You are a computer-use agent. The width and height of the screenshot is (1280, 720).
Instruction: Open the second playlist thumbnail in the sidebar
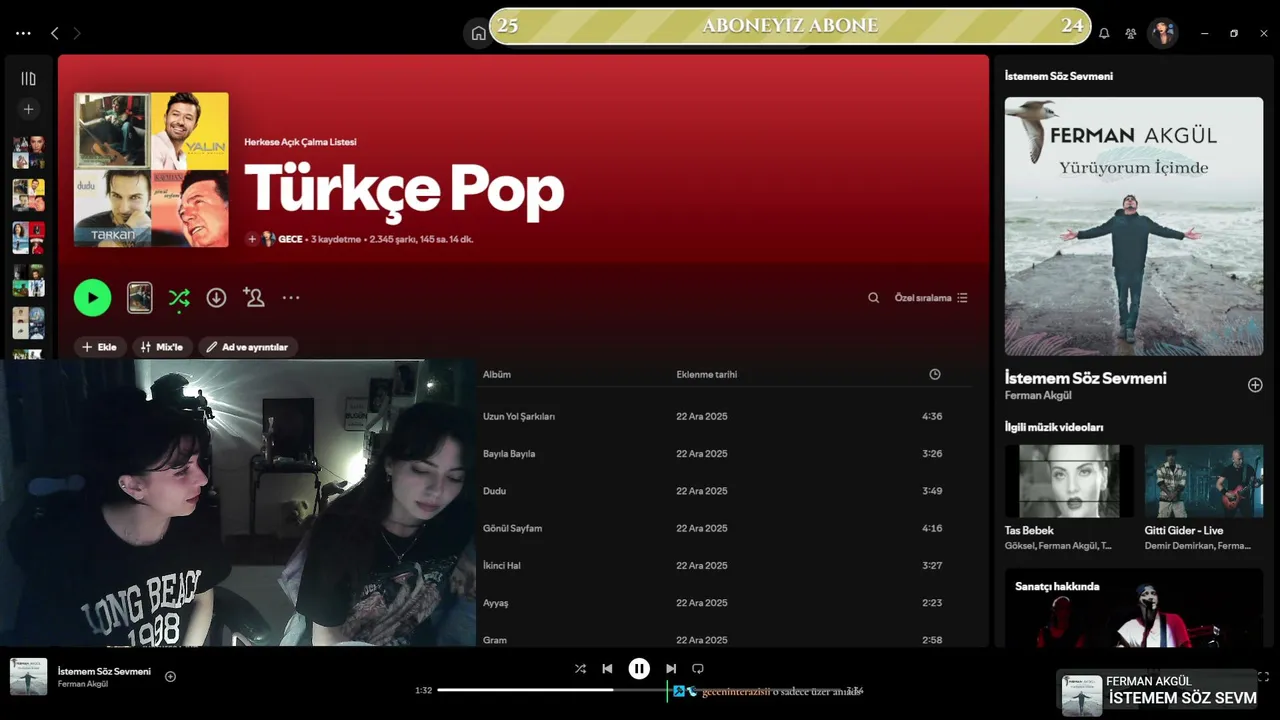[x=28, y=195]
